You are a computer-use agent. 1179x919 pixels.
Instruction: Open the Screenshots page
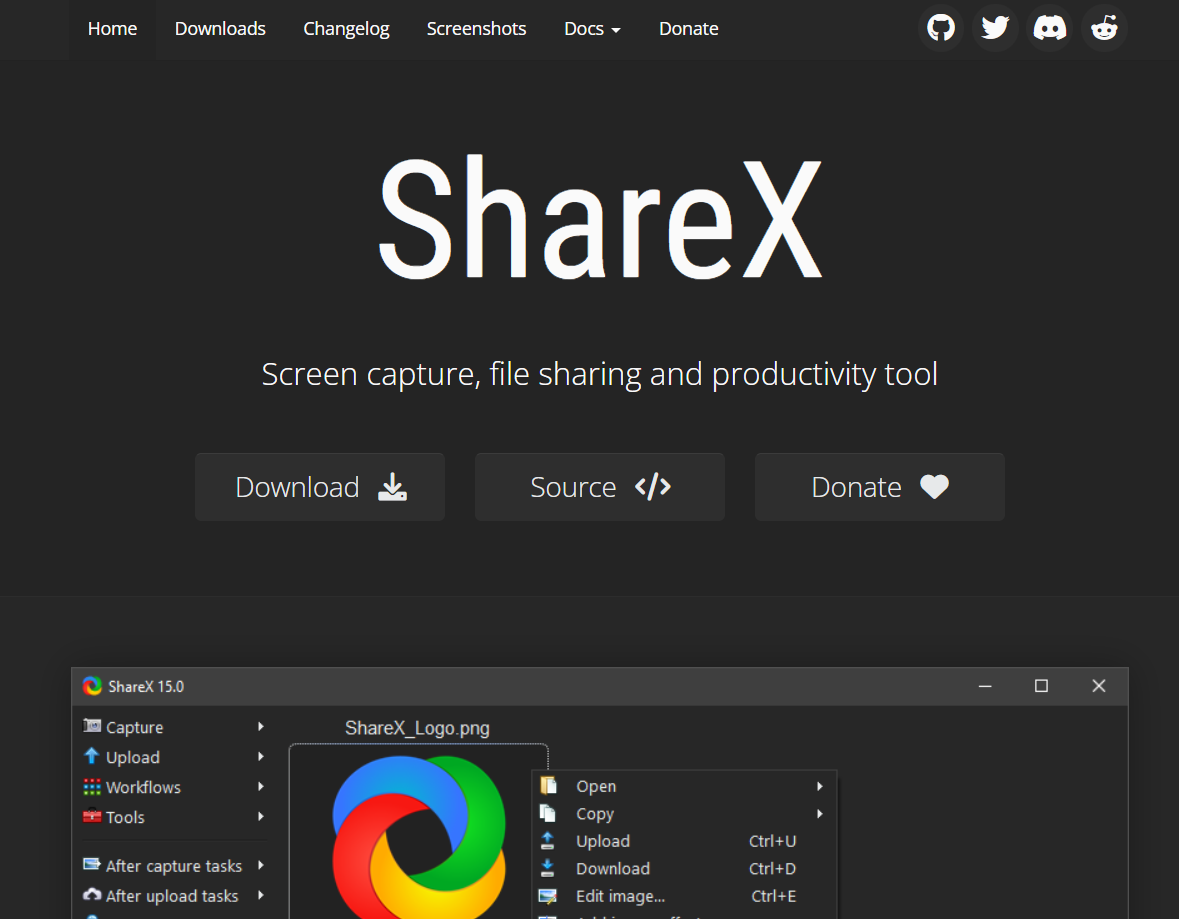(476, 28)
